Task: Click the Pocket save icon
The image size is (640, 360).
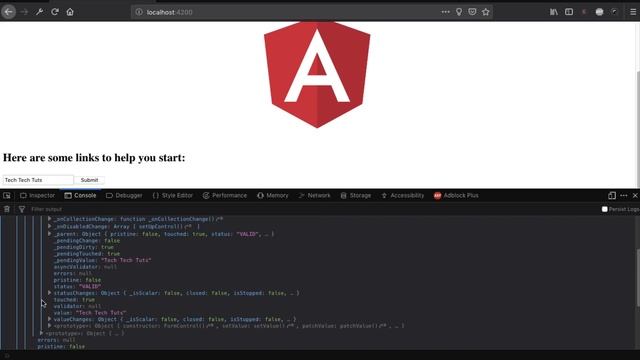Action: point(472,12)
